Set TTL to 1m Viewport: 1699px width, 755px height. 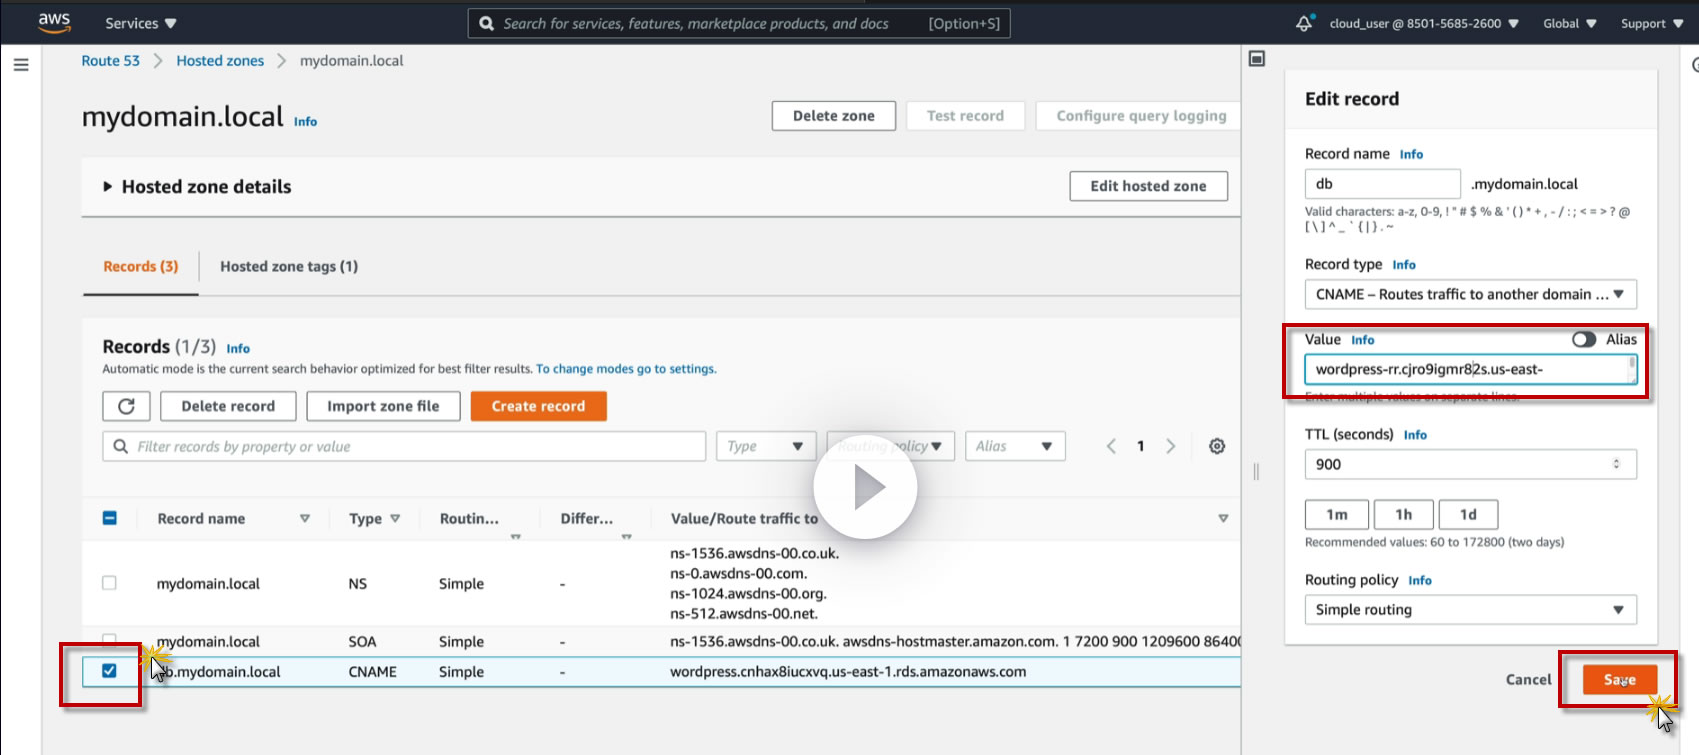coord(1337,514)
